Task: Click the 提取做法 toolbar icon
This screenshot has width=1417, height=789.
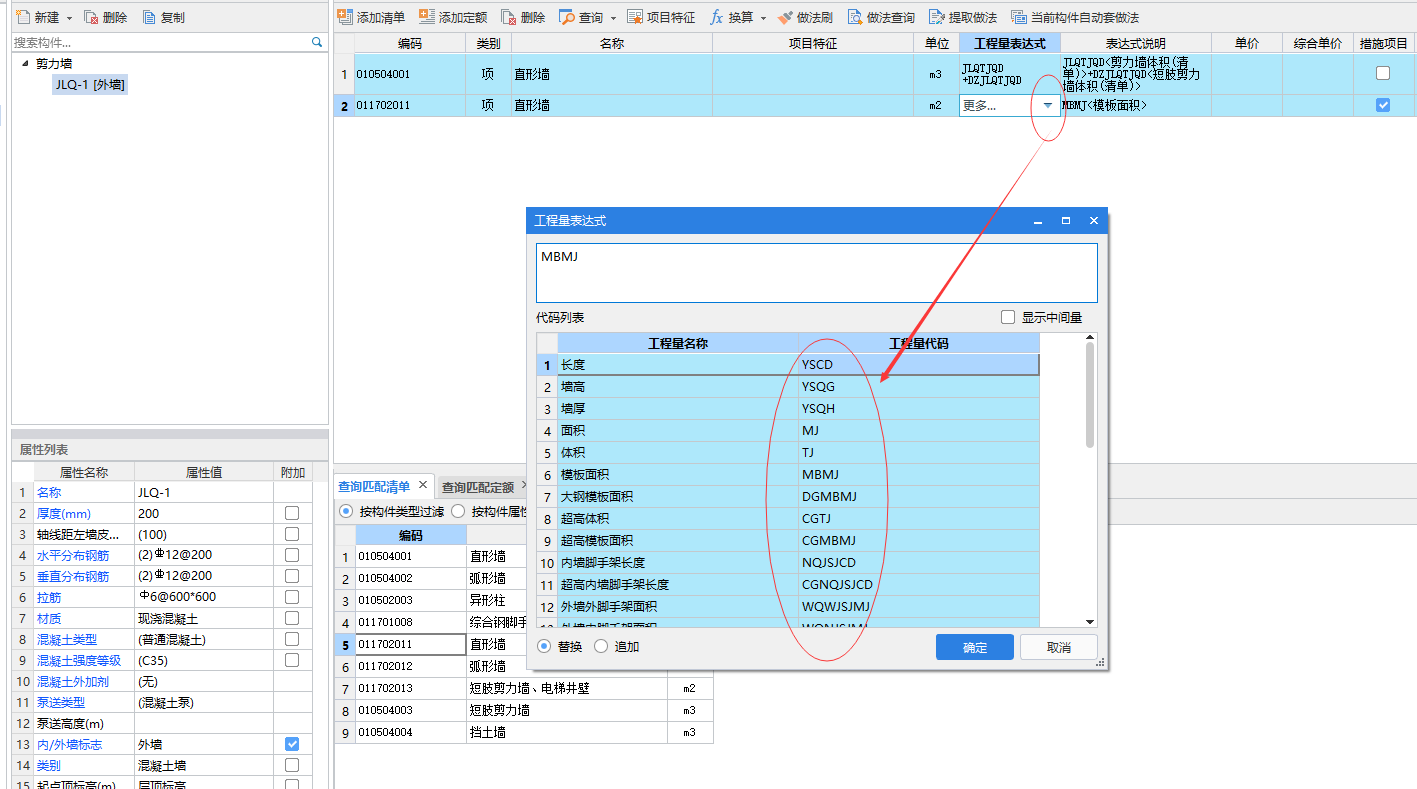Action: pos(937,17)
